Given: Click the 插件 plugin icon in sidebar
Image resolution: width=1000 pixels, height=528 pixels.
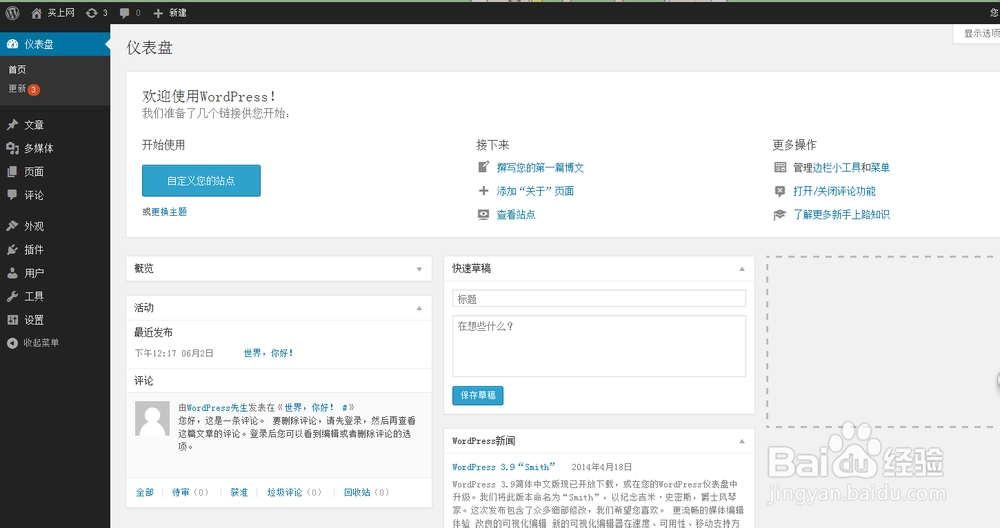Looking at the screenshot, I should pos(12,249).
